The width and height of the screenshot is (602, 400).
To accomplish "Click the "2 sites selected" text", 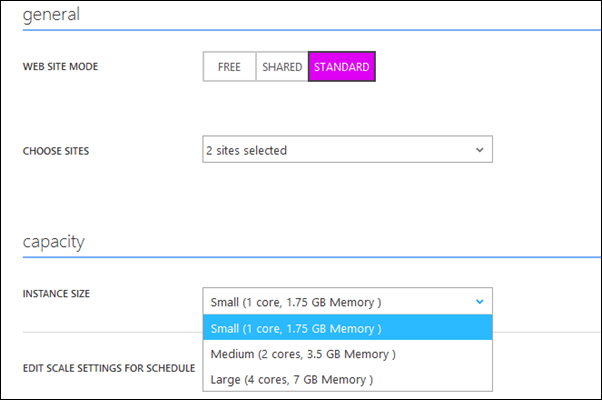I will [246, 151].
